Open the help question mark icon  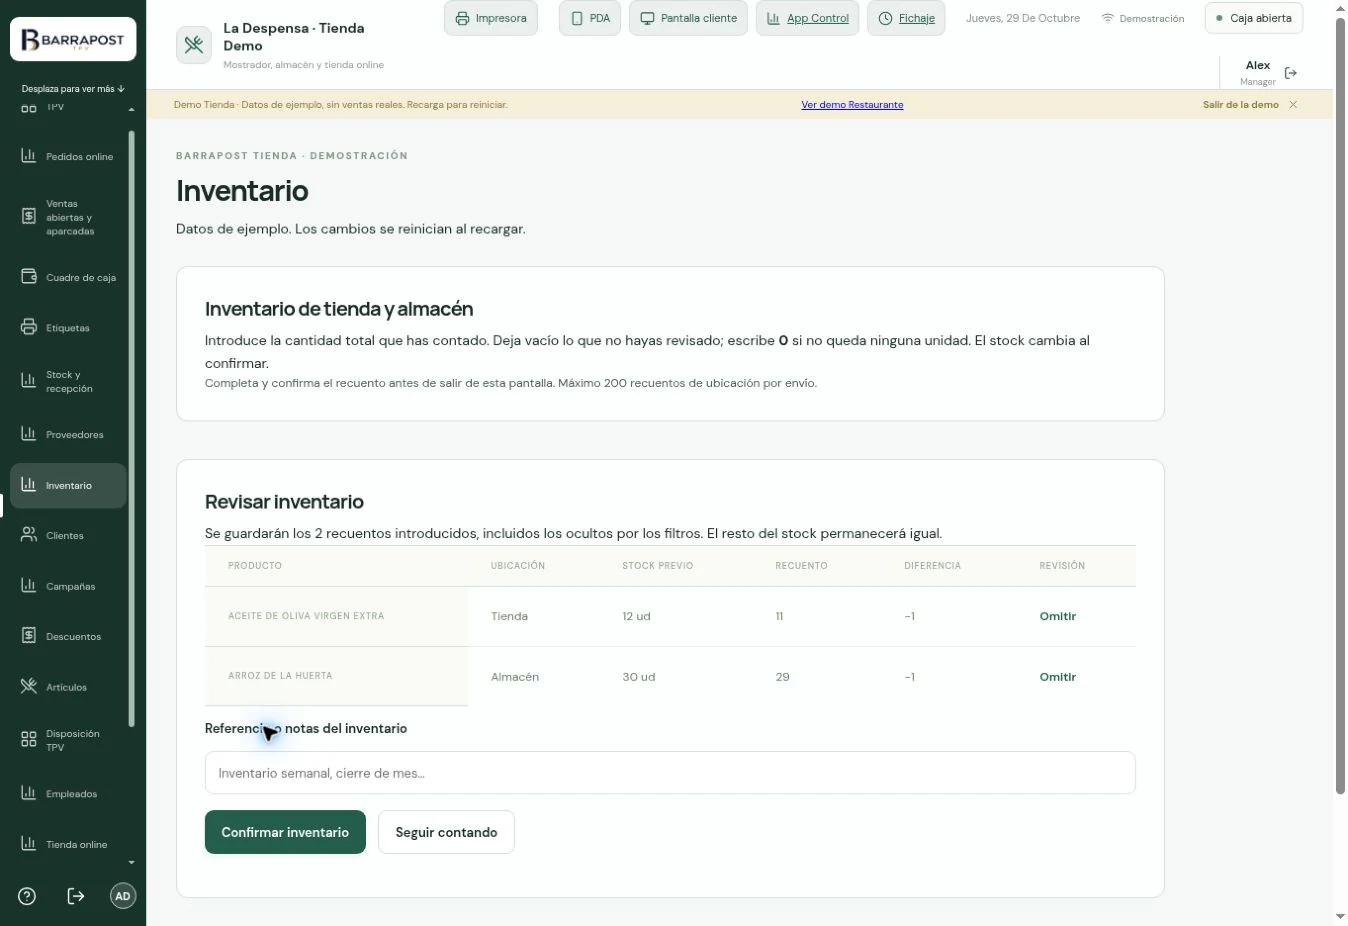click(27, 896)
